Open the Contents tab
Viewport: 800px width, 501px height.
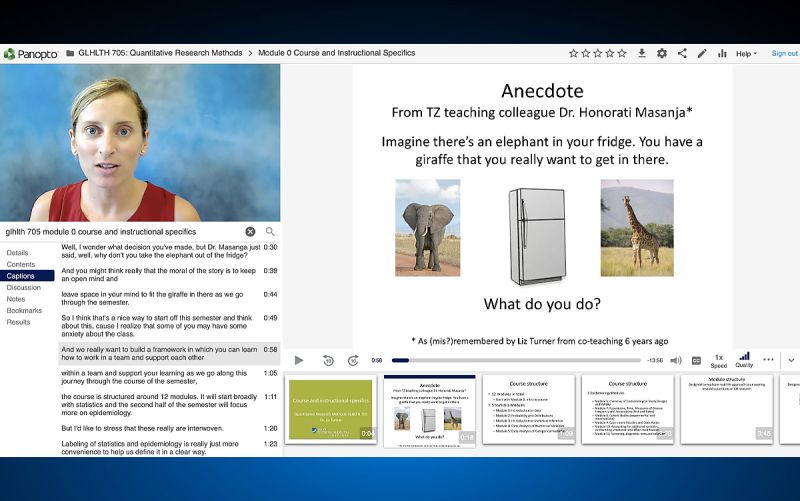(x=21, y=264)
